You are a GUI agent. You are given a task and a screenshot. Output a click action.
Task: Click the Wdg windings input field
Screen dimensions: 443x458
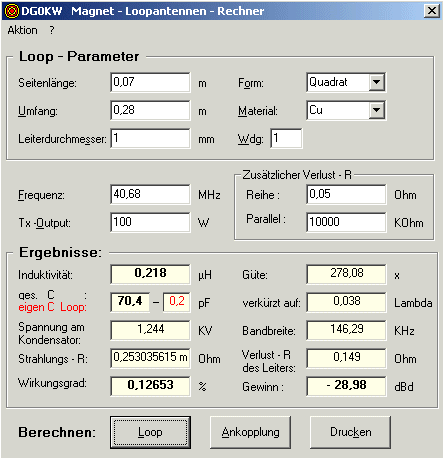click(x=286, y=138)
